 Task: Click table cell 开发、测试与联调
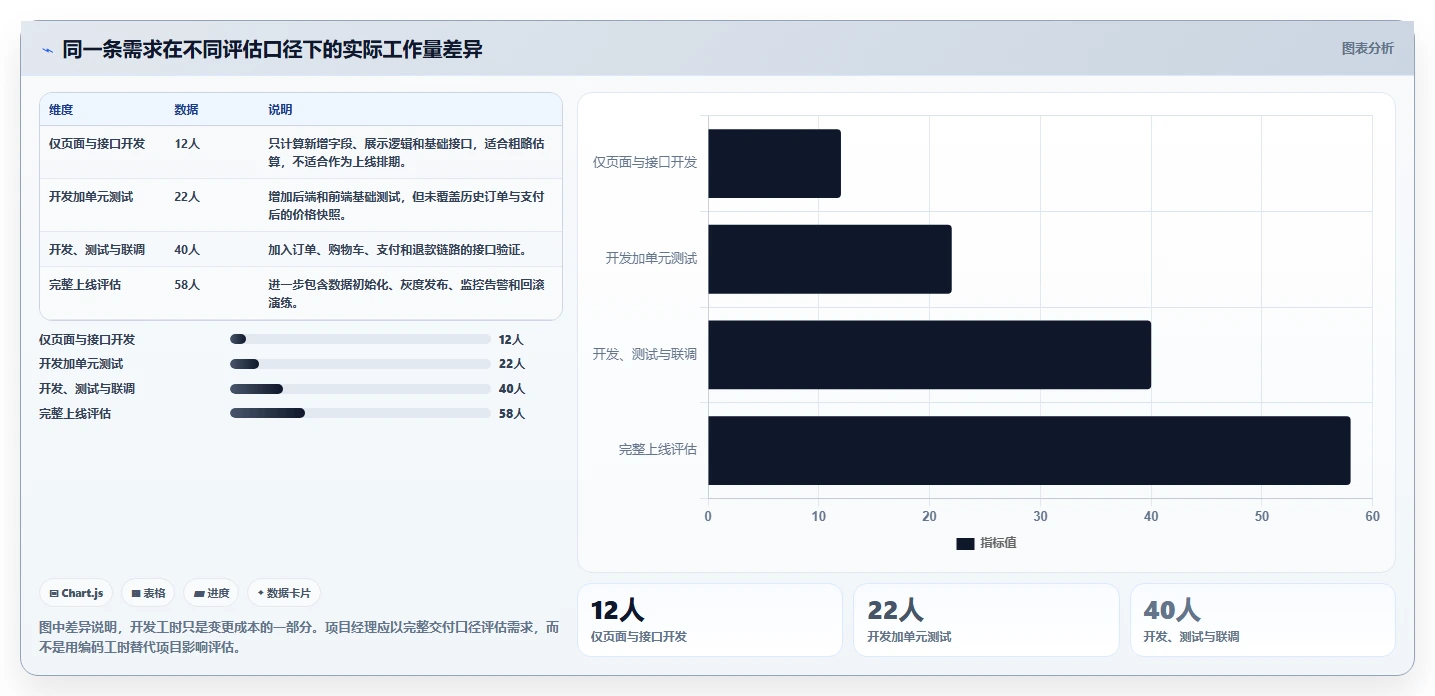pos(97,250)
